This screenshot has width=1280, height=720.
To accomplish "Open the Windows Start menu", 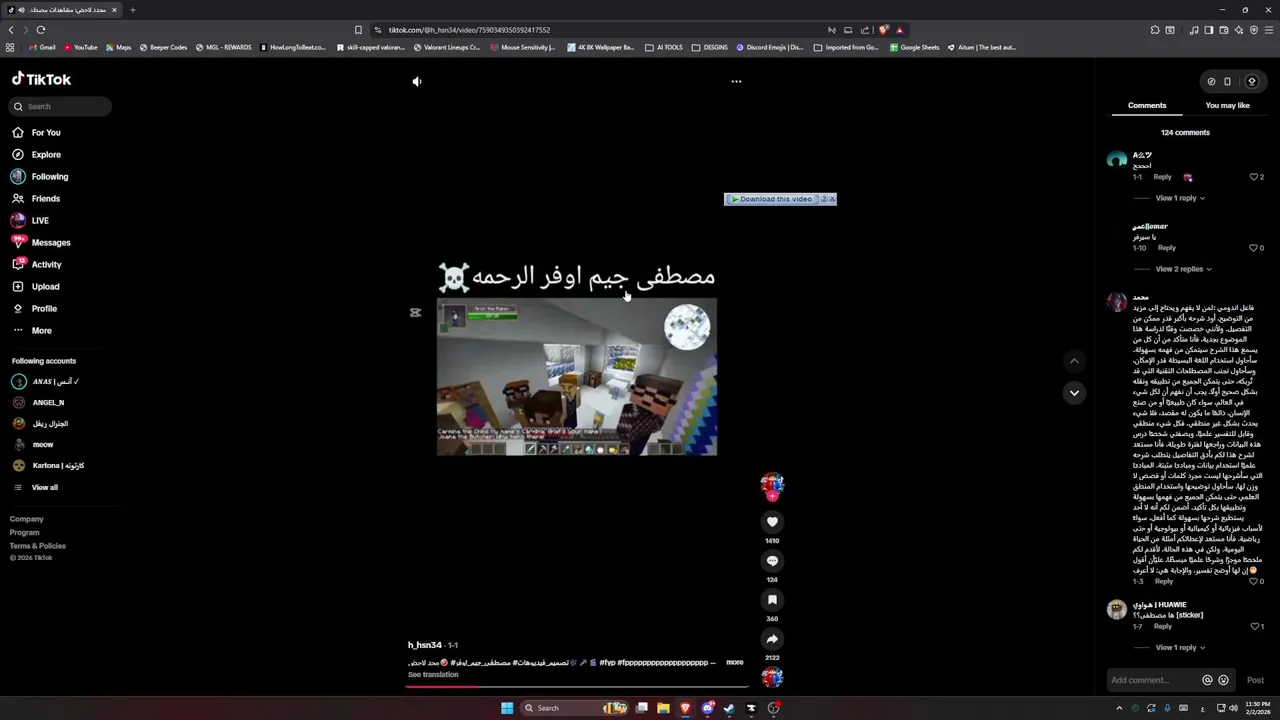I will pos(507,708).
